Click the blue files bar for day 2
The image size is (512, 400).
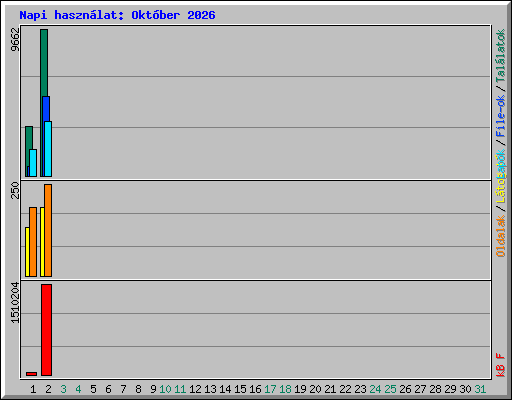(x=46, y=109)
